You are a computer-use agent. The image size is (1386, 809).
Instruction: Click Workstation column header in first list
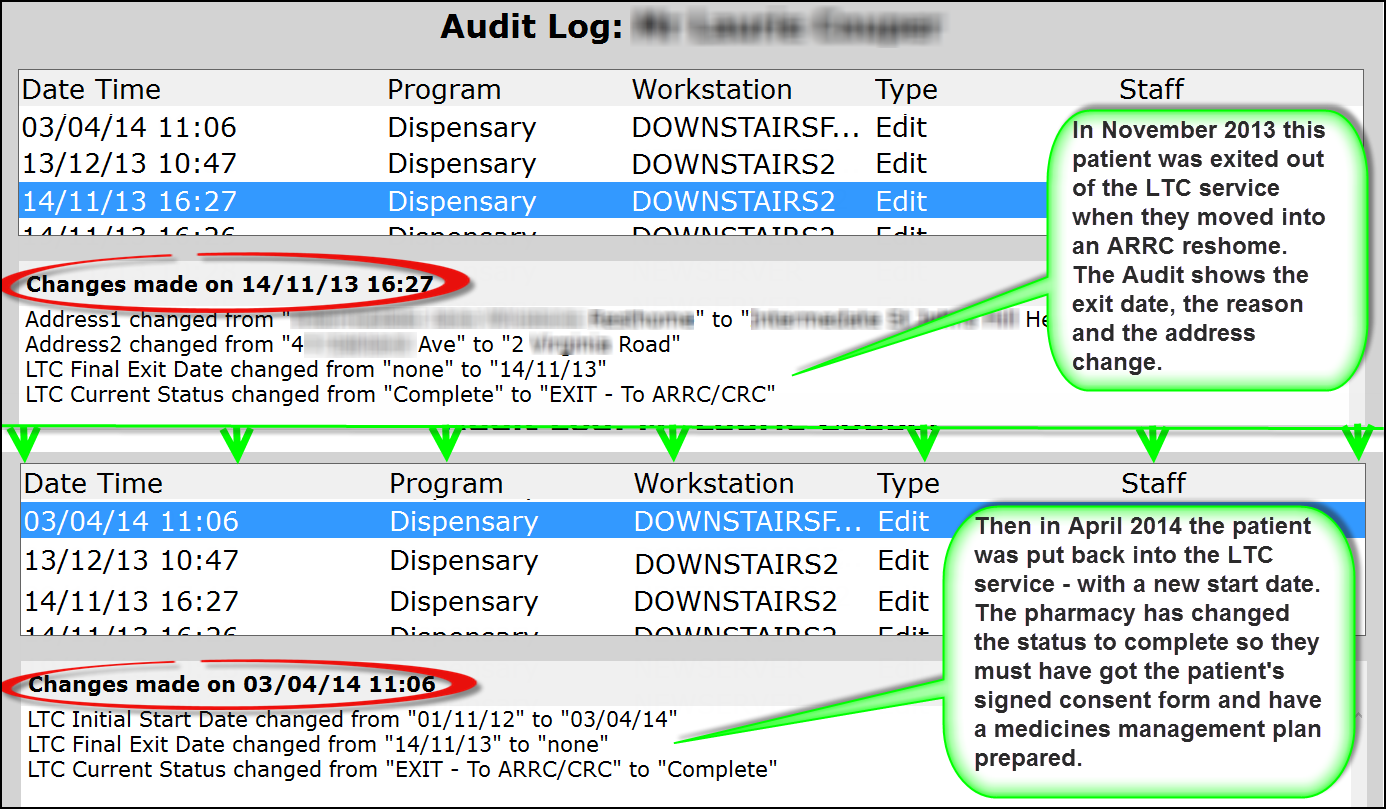pyautogui.click(x=711, y=89)
